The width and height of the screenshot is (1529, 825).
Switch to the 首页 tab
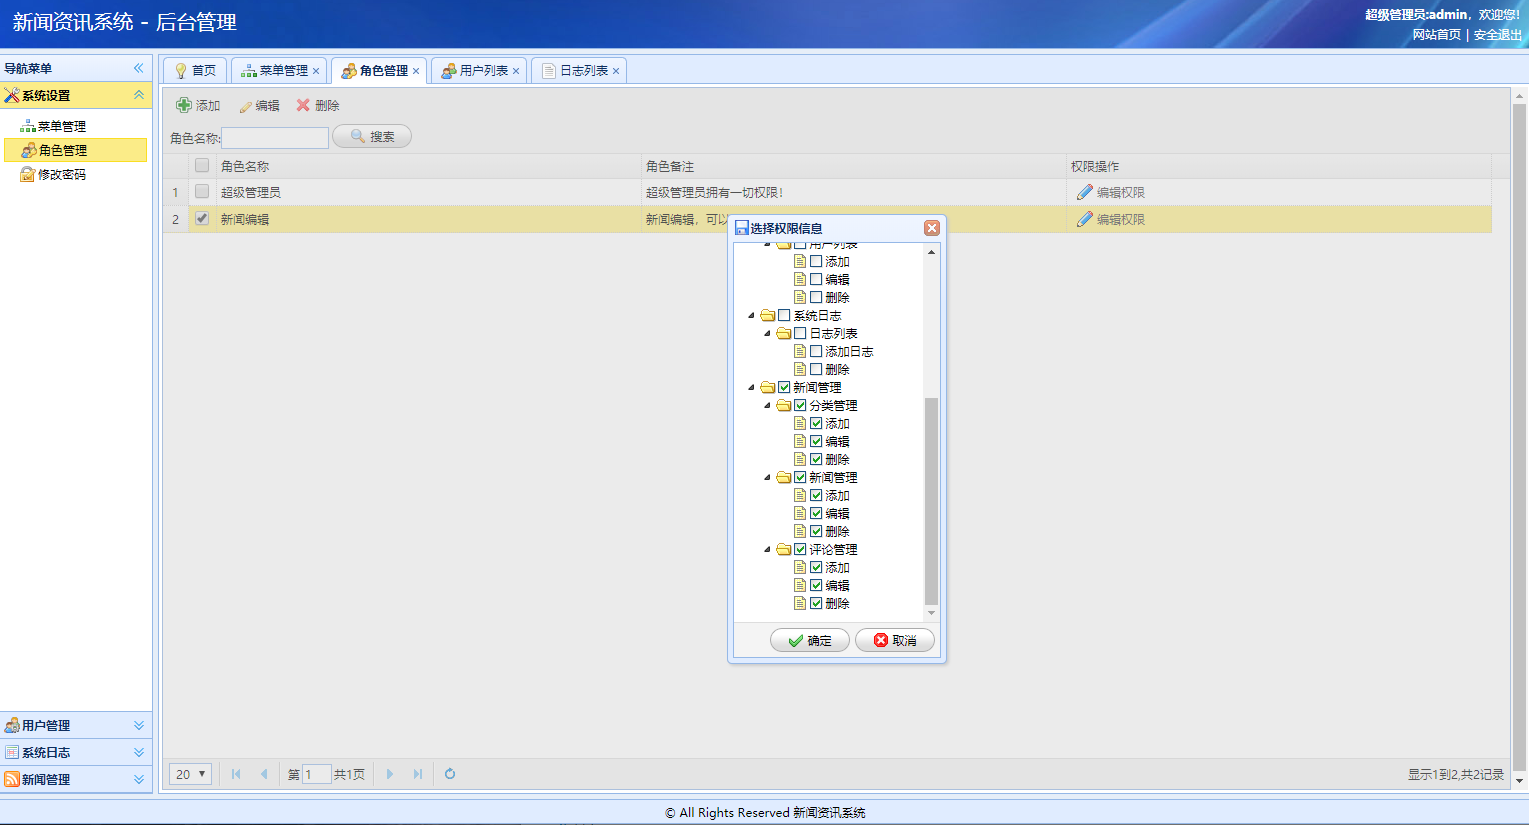[x=195, y=70]
